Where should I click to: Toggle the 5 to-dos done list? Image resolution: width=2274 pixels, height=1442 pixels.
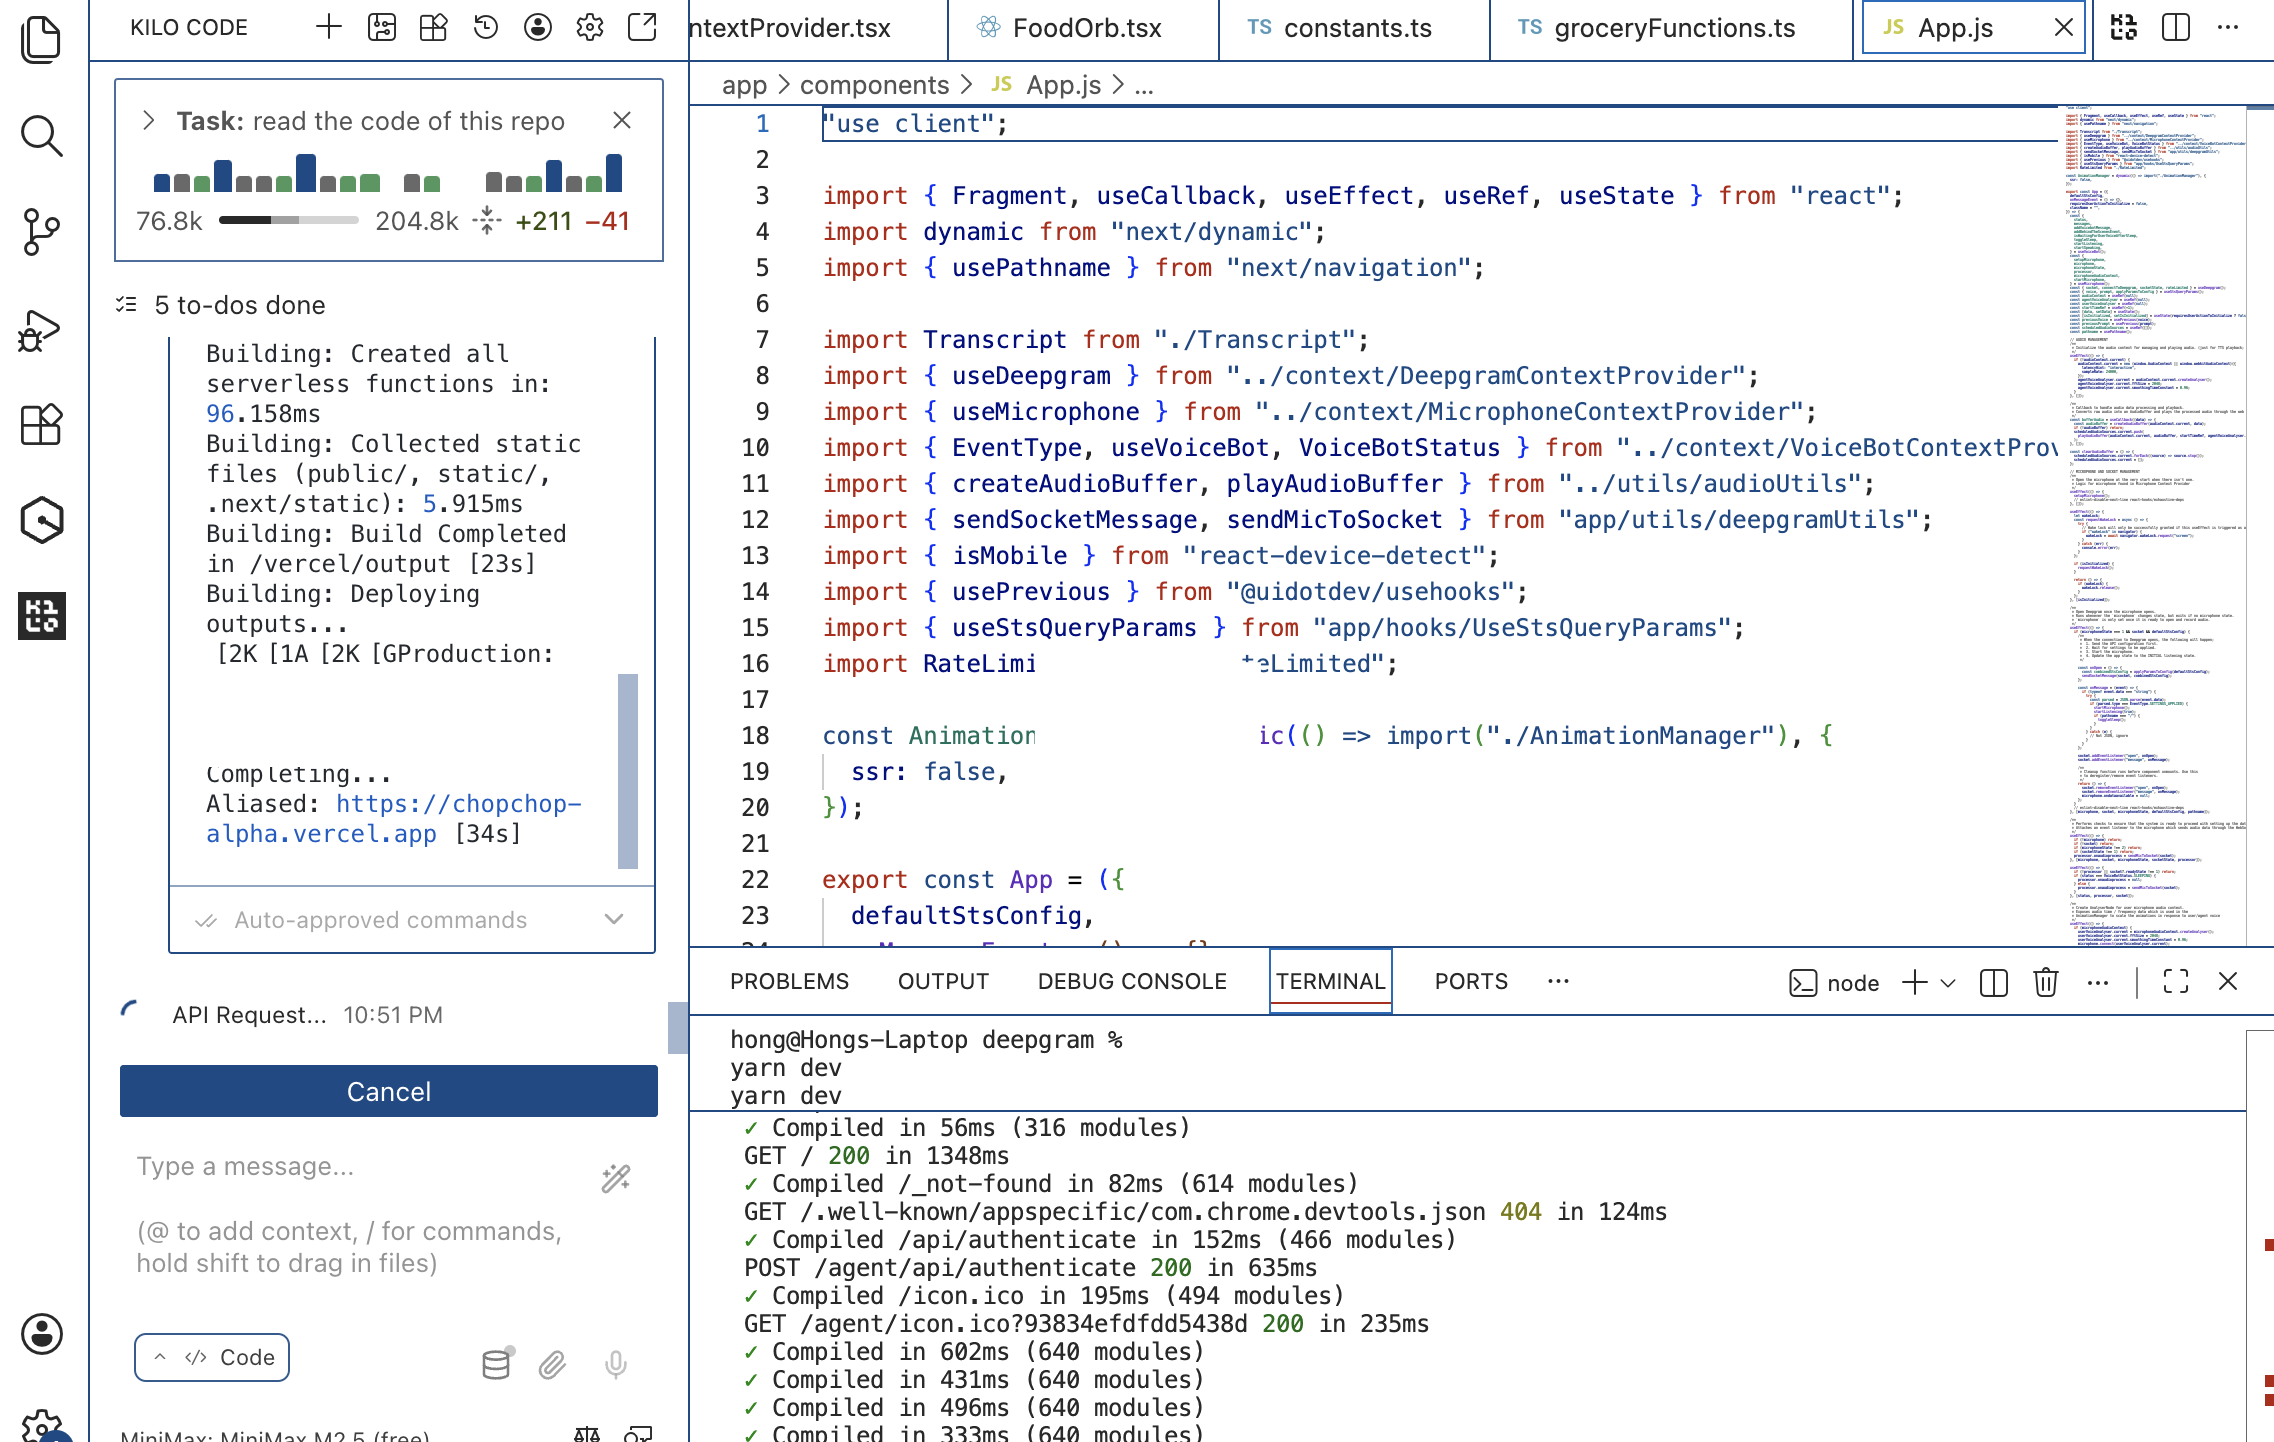tap(240, 305)
